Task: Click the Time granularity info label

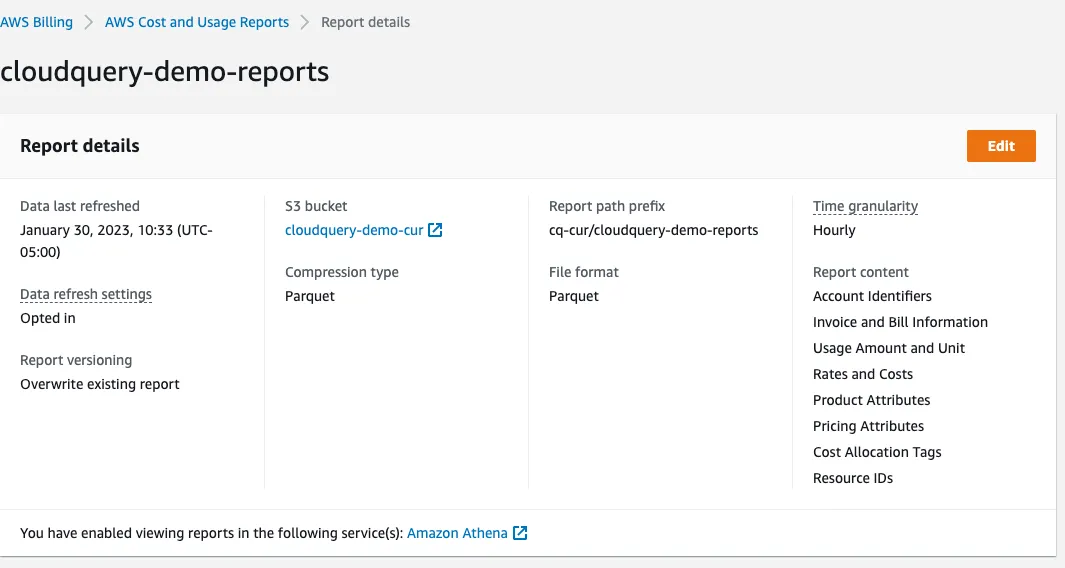Action: click(x=865, y=207)
